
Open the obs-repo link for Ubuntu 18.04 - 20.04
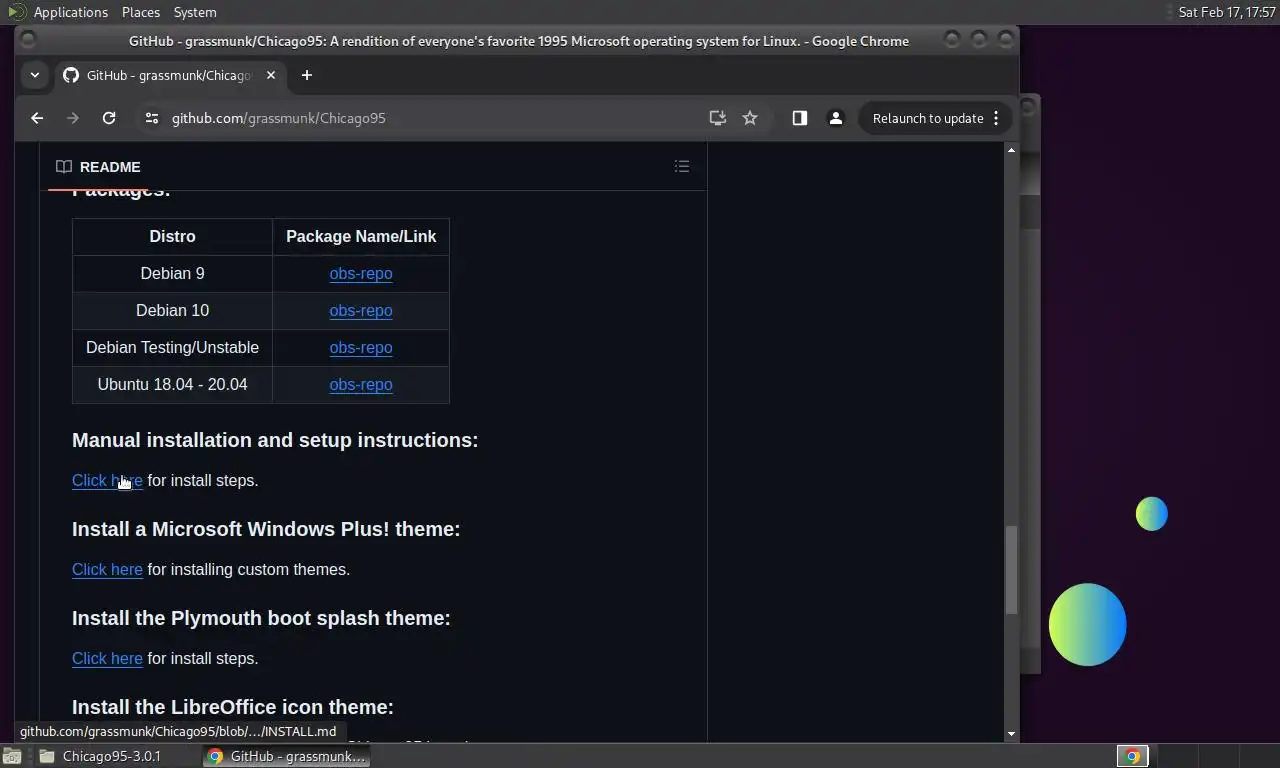[x=361, y=384]
